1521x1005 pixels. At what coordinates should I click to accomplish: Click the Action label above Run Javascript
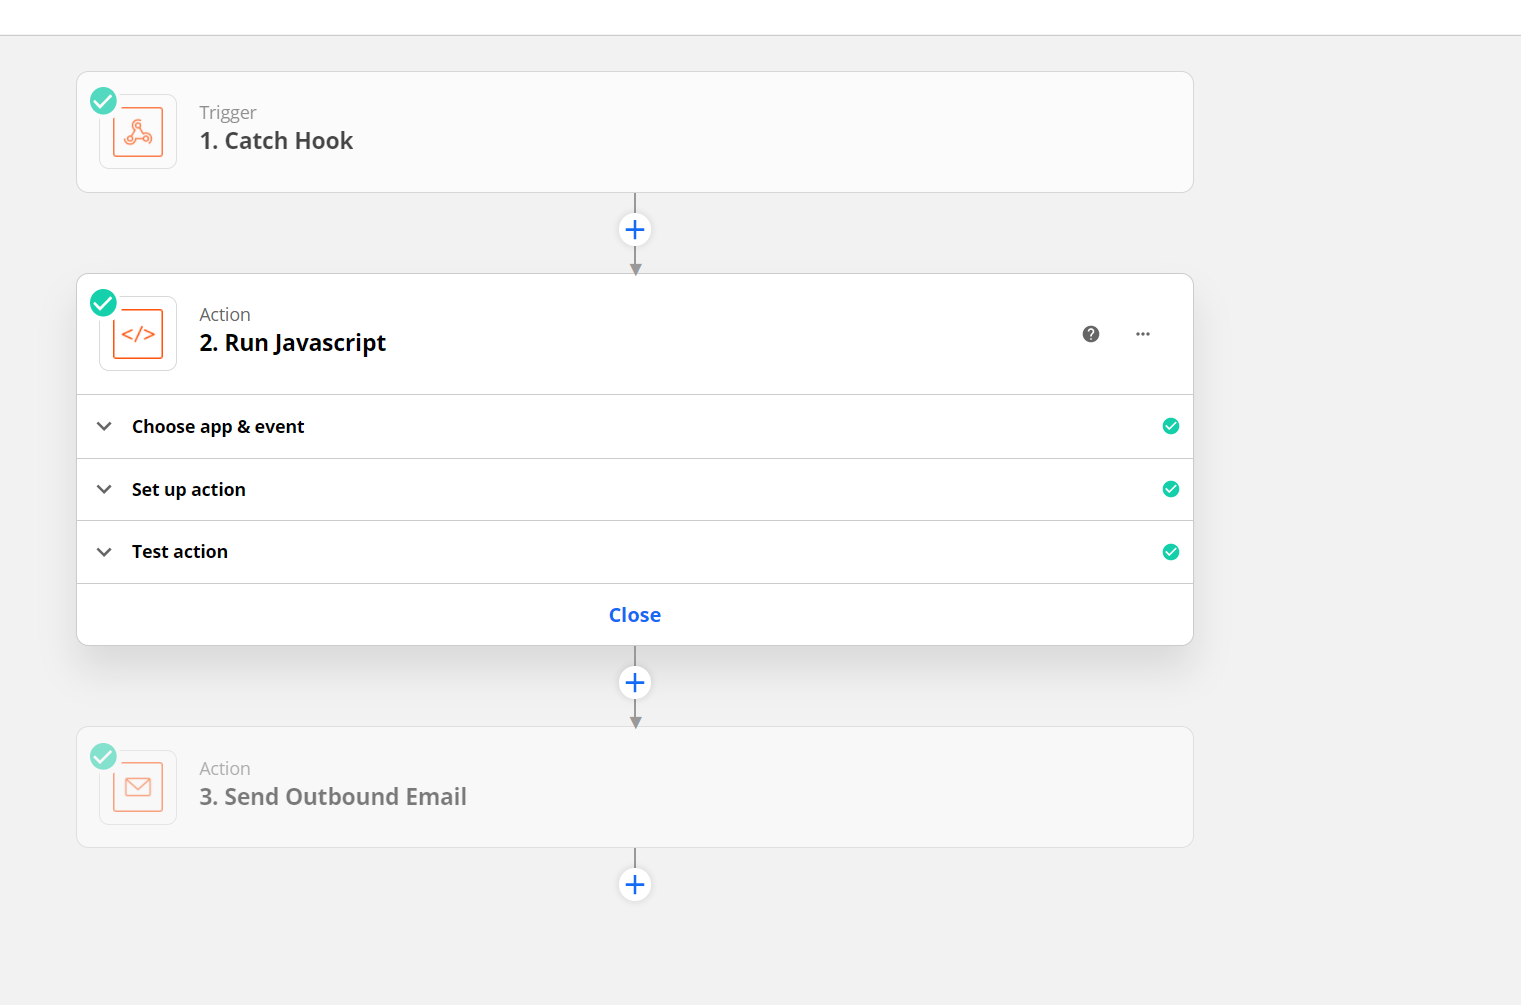point(225,315)
